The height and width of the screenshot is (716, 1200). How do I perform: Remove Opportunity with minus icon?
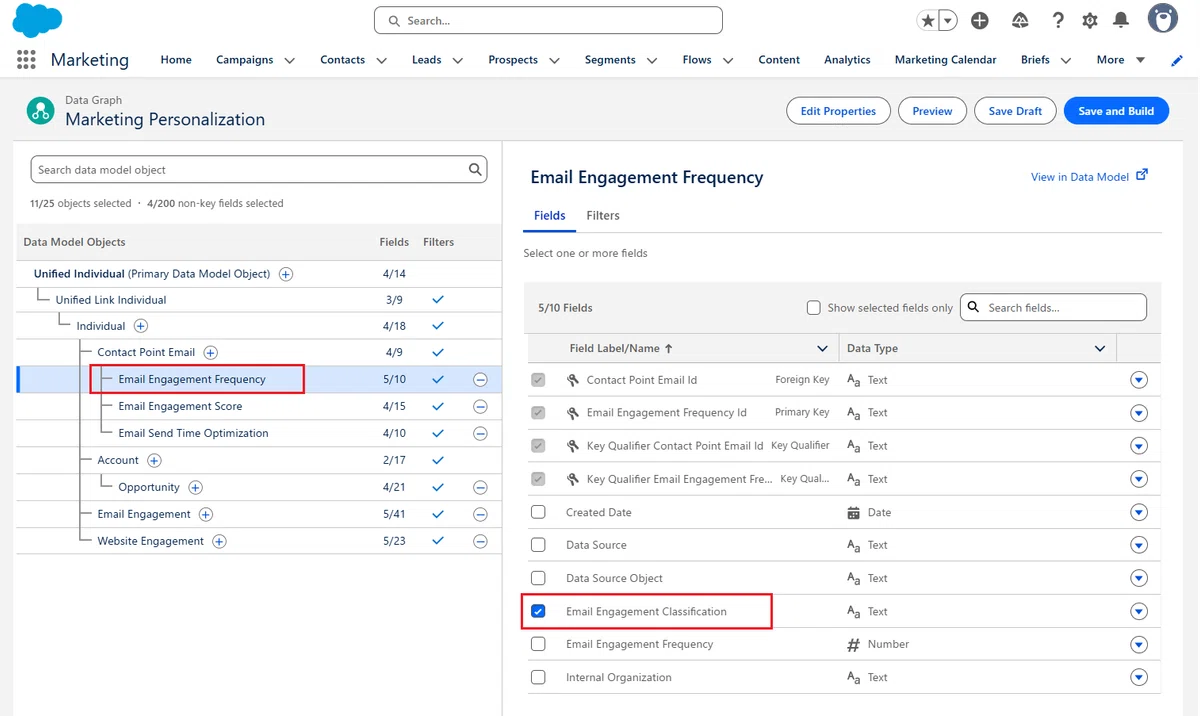pos(480,488)
